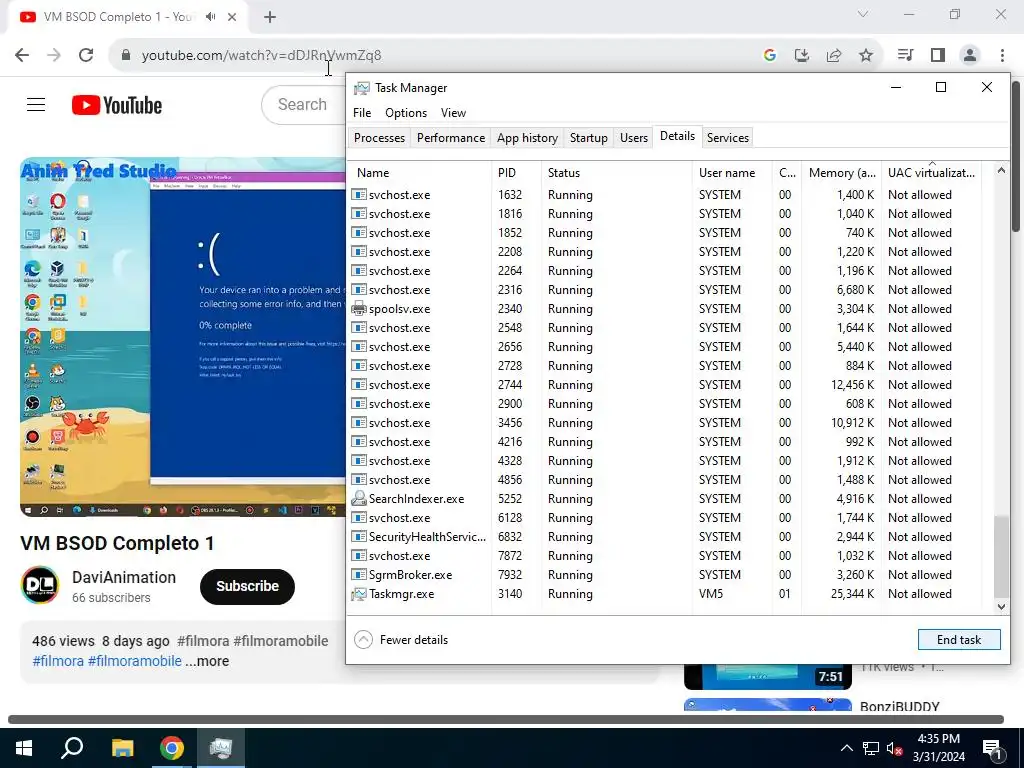Screen dimensions: 1024x768
Task: Subscribe to DaviAnimation channel
Action: (248, 586)
